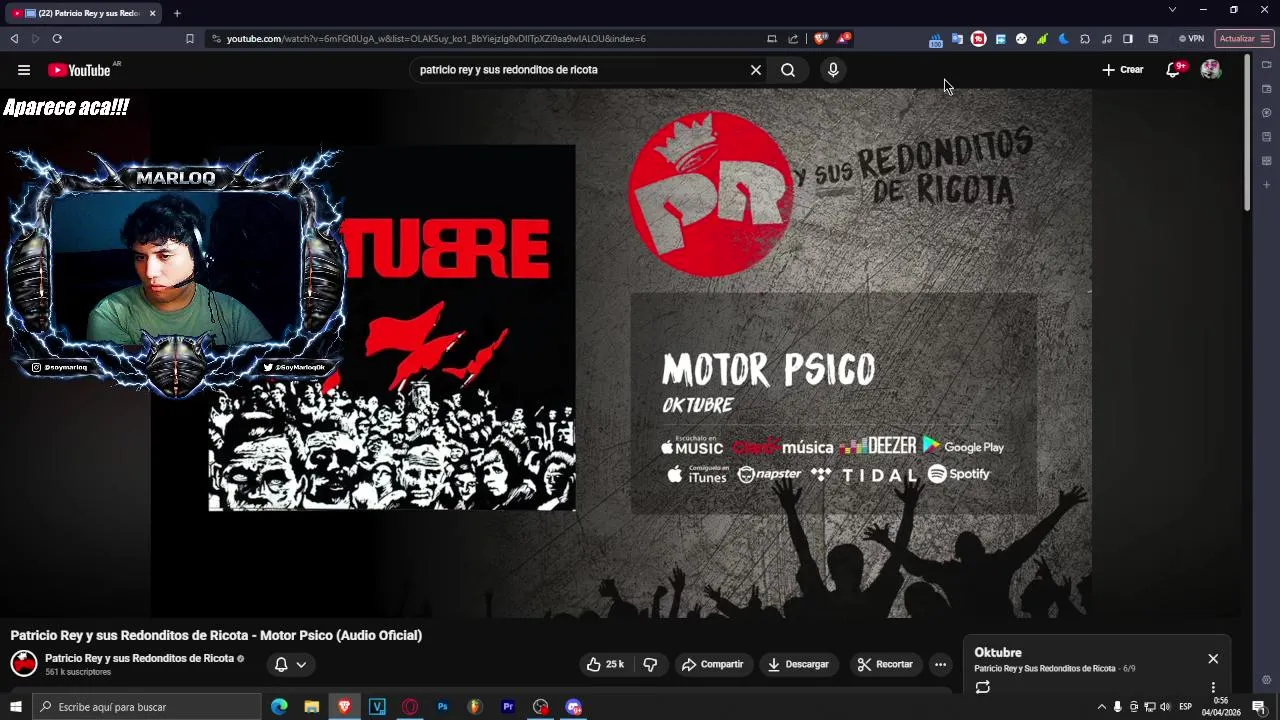Go to the YouTube home logo
This screenshot has height=720, width=1280.
[x=79, y=70]
